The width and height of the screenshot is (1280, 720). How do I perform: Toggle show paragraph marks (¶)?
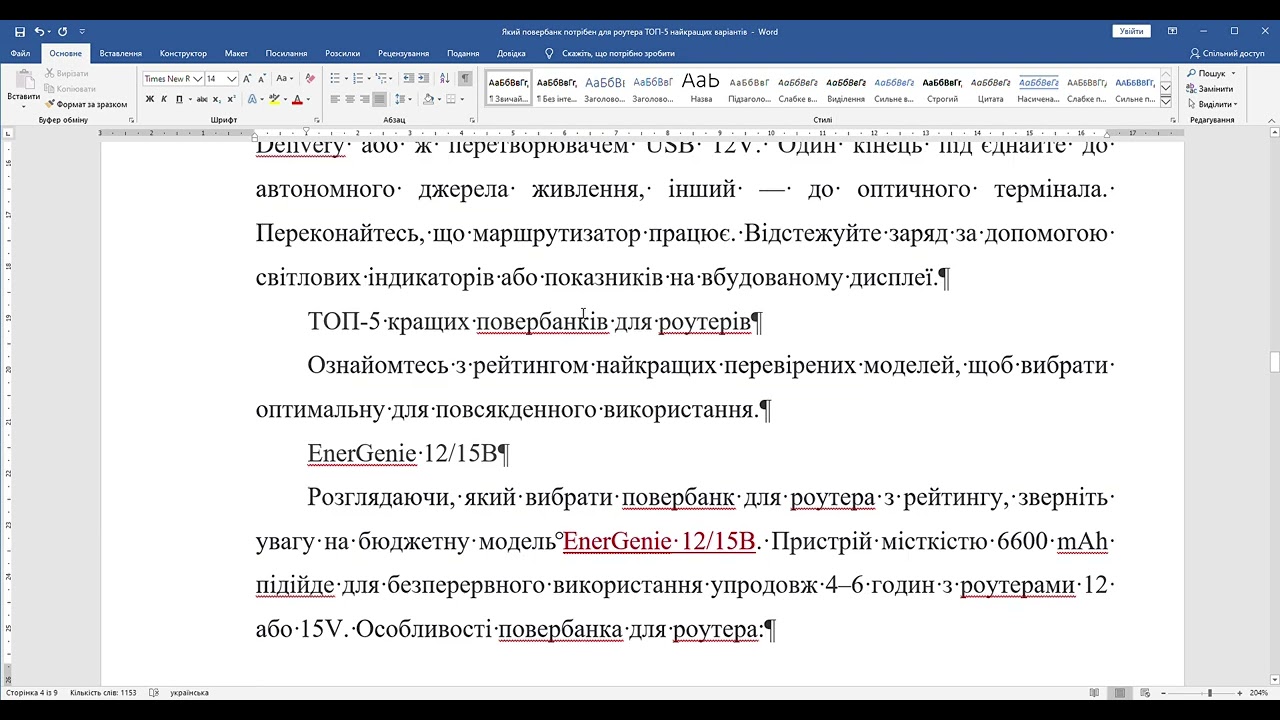[465, 79]
